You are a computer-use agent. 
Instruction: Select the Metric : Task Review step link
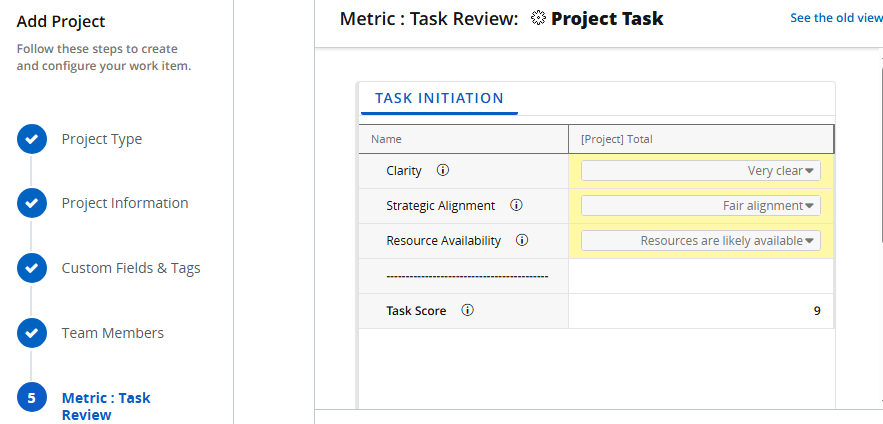tap(106, 405)
